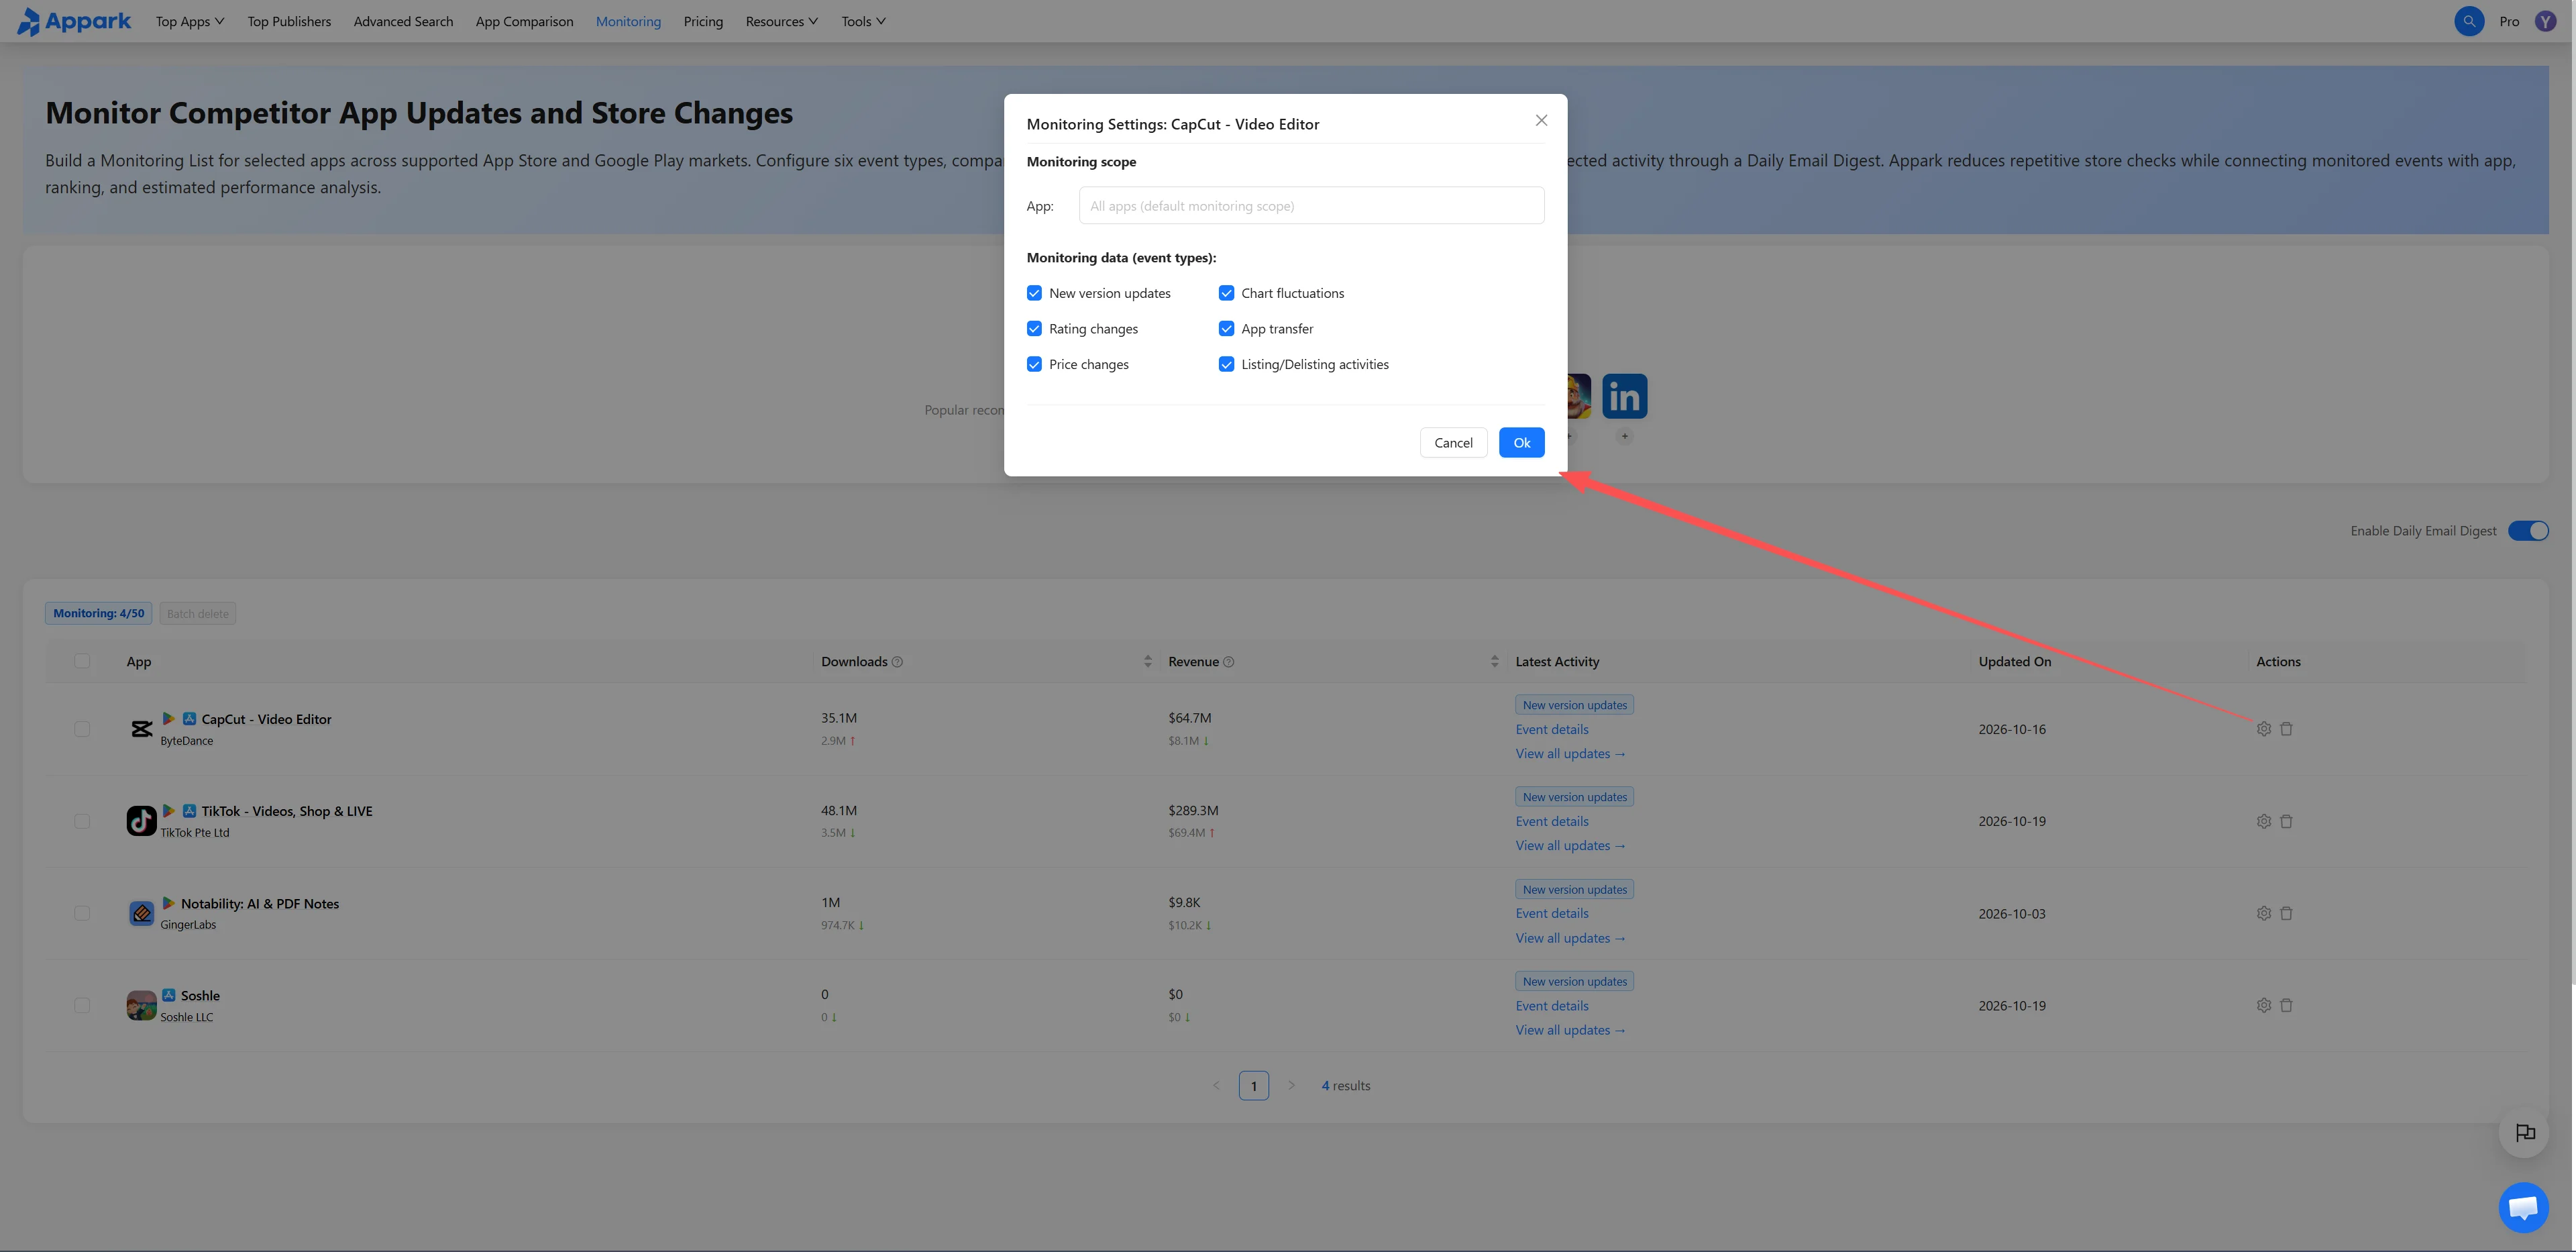Viewport: 2576px width, 1252px height.
Task: Sort table by Revenue arrows
Action: [1494, 662]
